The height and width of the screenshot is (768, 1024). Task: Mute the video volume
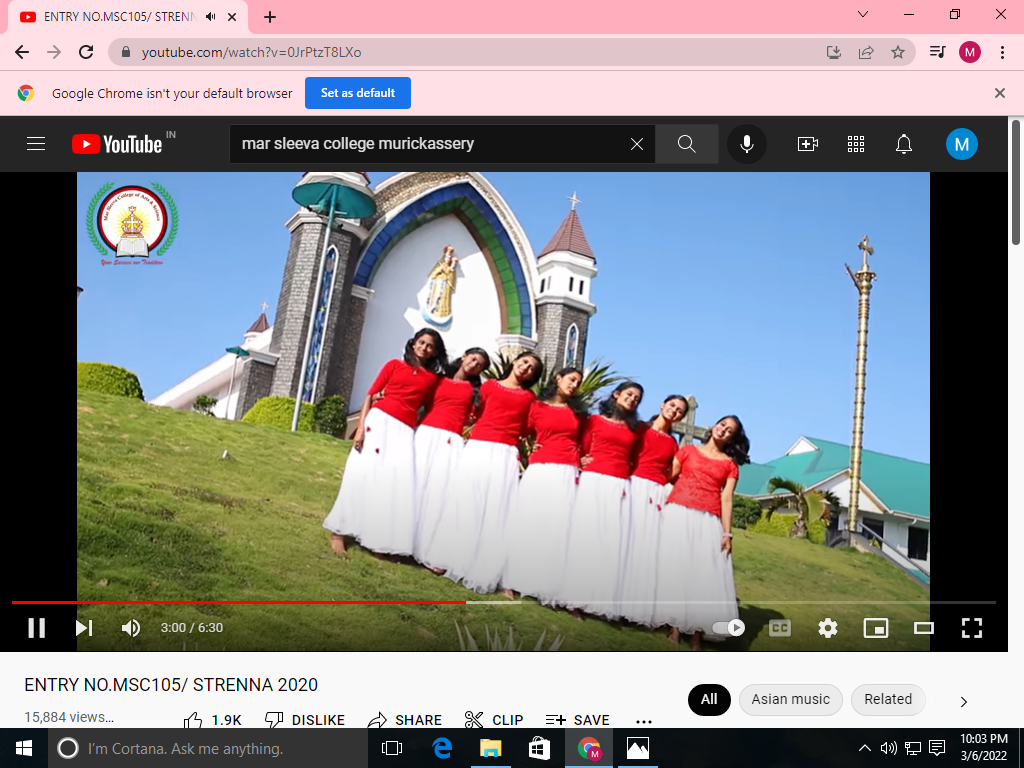point(131,628)
